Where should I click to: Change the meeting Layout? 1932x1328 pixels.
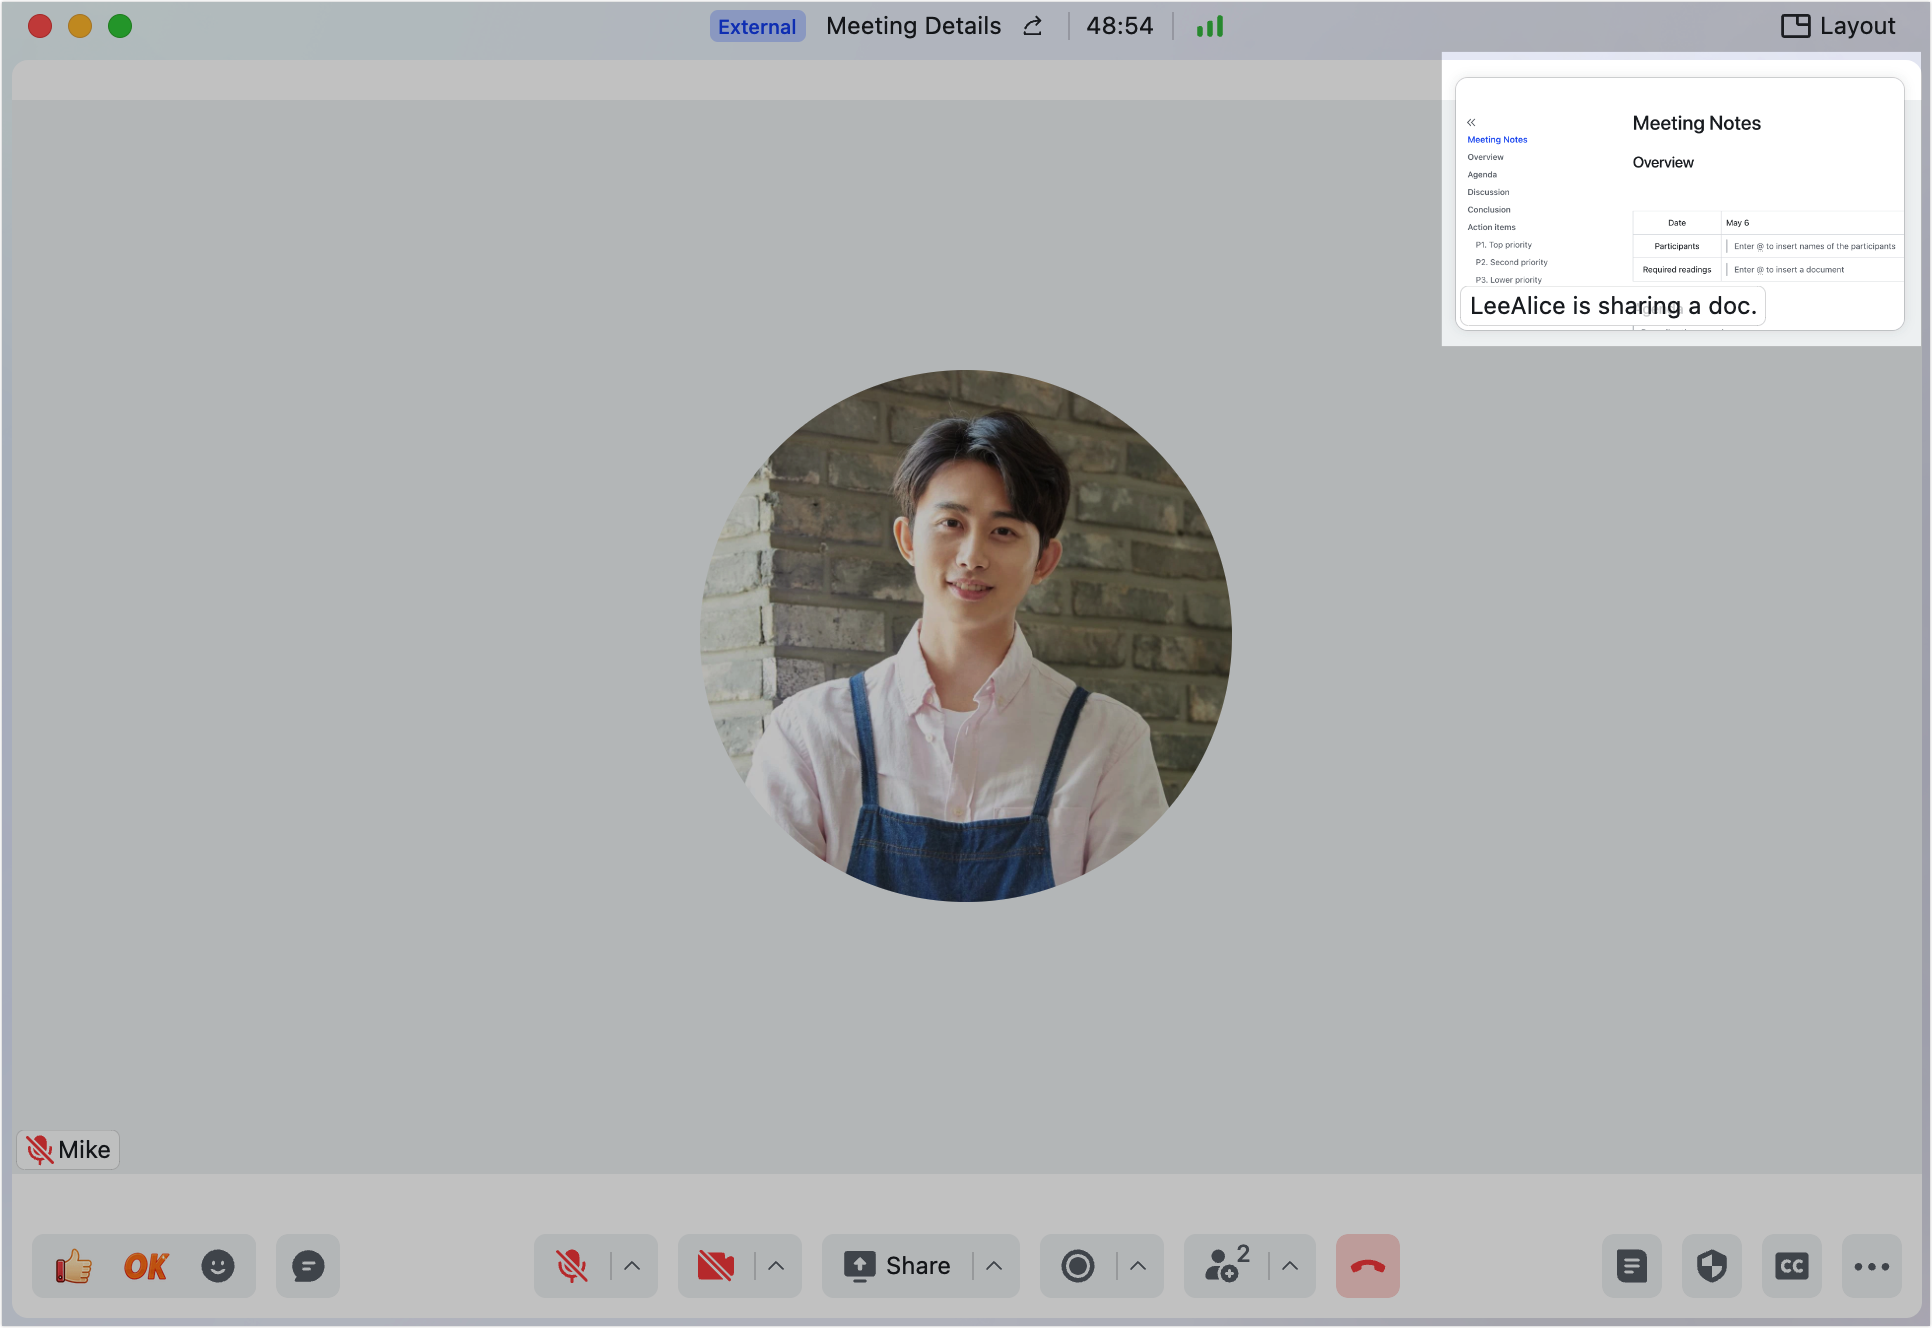(1838, 26)
